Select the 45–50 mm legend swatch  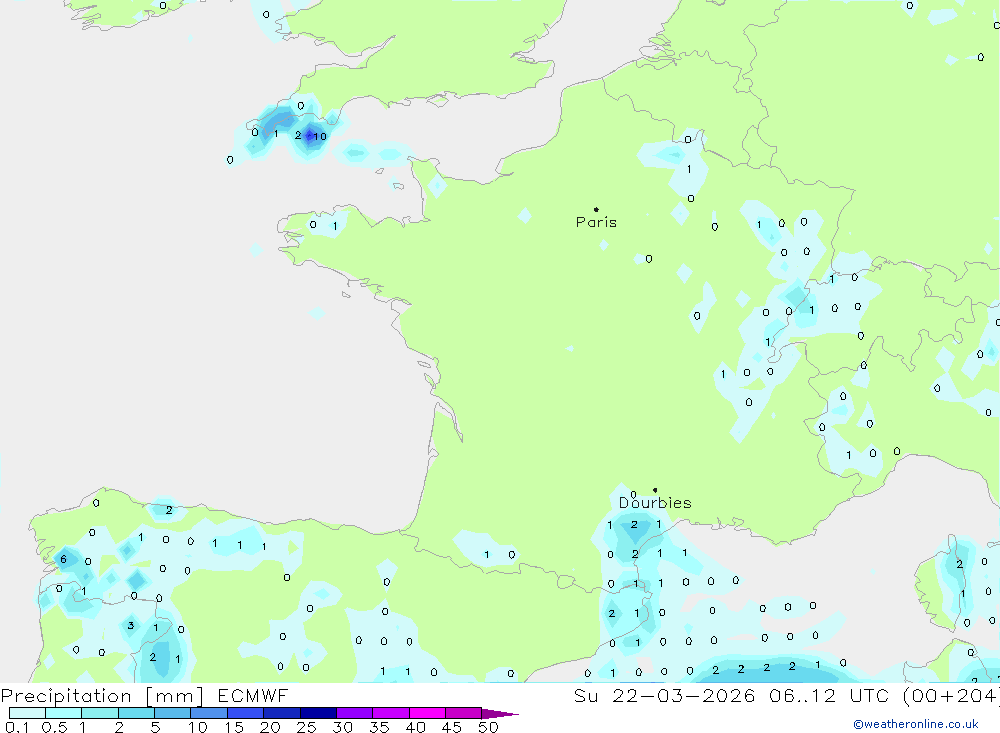click(x=464, y=713)
